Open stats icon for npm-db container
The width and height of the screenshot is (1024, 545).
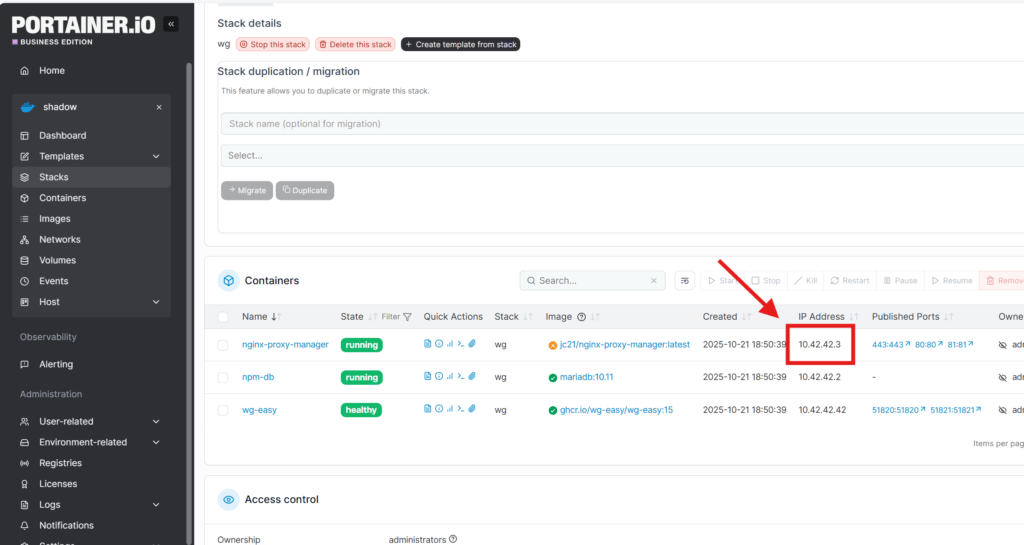[449, 377]
